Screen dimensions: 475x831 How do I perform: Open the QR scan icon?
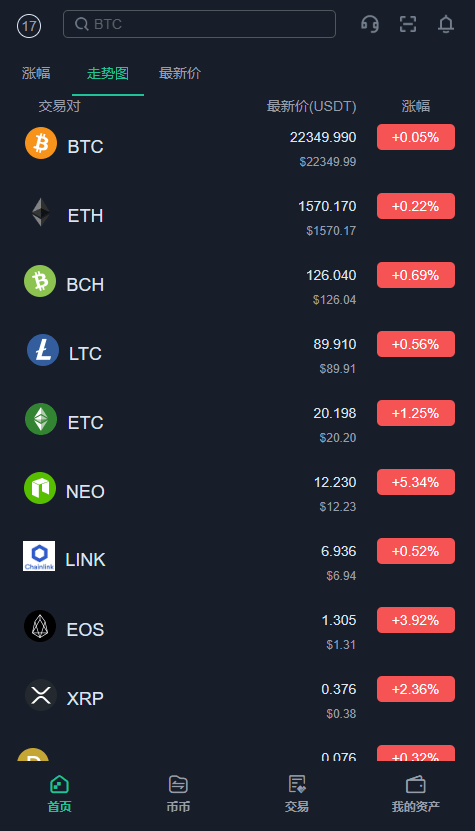[408, 24]
